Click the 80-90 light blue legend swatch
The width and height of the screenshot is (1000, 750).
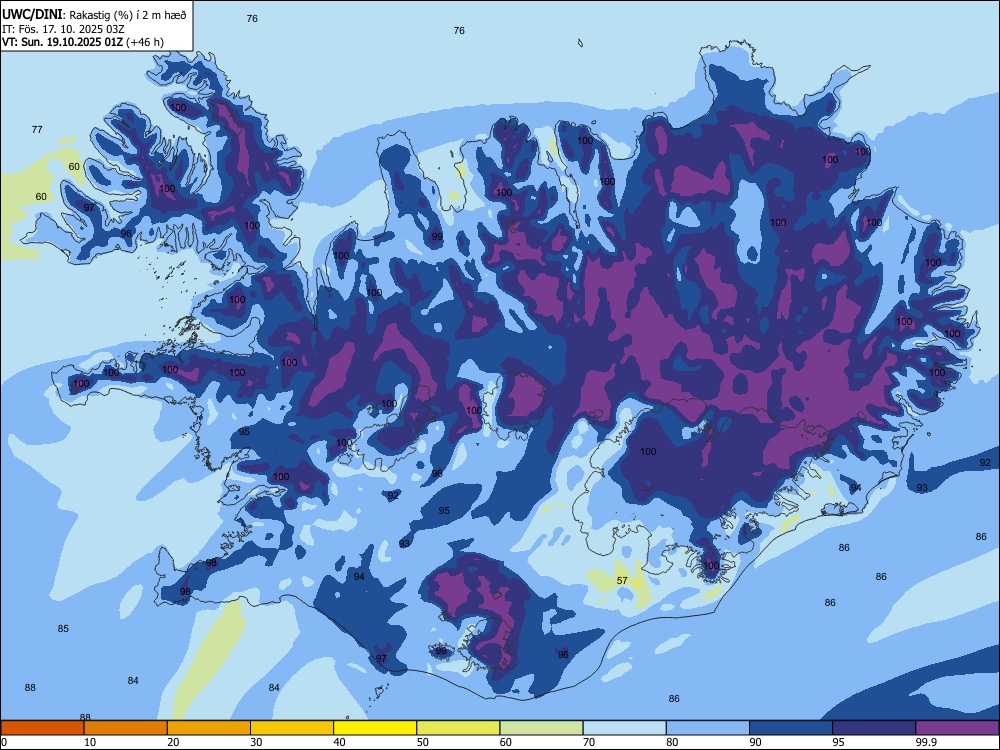tap(707, 728)
